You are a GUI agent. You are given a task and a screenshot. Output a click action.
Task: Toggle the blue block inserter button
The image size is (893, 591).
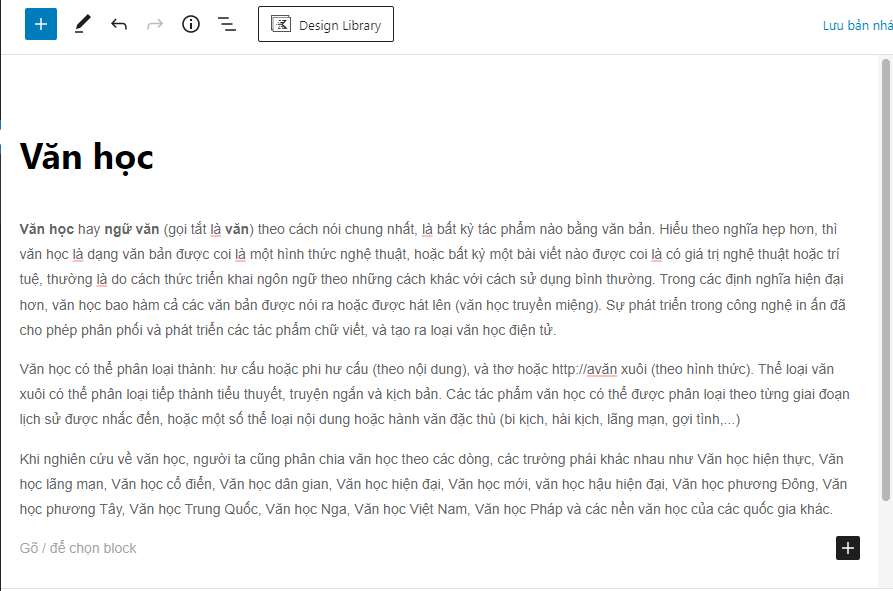click(41, 24)
